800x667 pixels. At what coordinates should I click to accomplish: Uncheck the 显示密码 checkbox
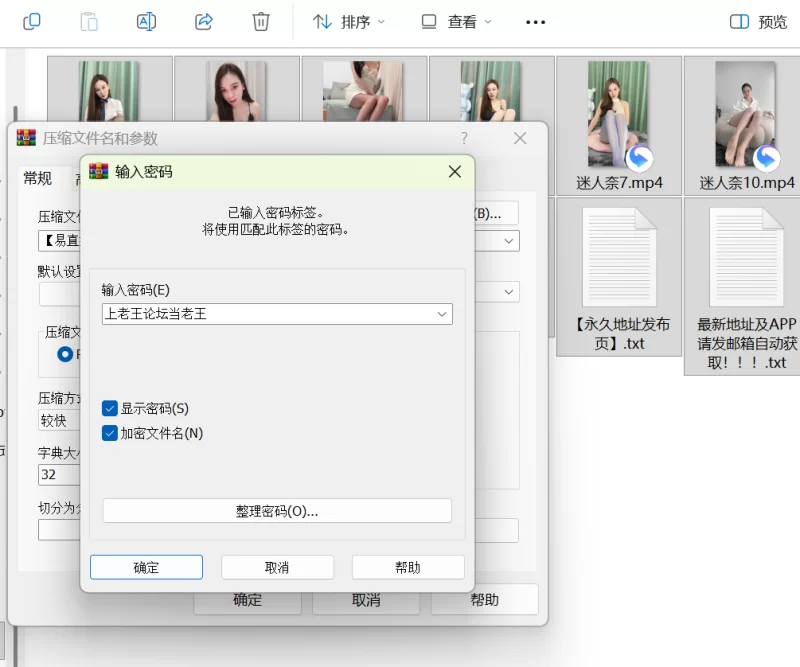click(x=110, y=408)
